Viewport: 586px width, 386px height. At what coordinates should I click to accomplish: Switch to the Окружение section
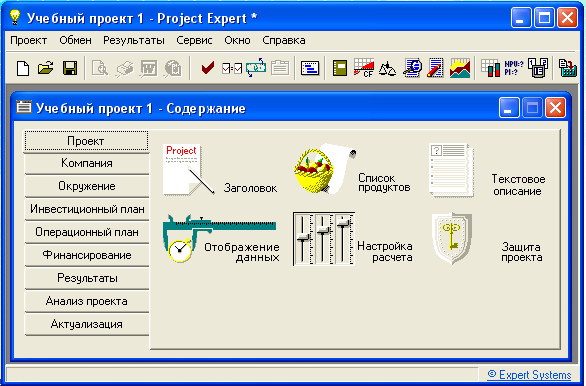pos(87,186)
